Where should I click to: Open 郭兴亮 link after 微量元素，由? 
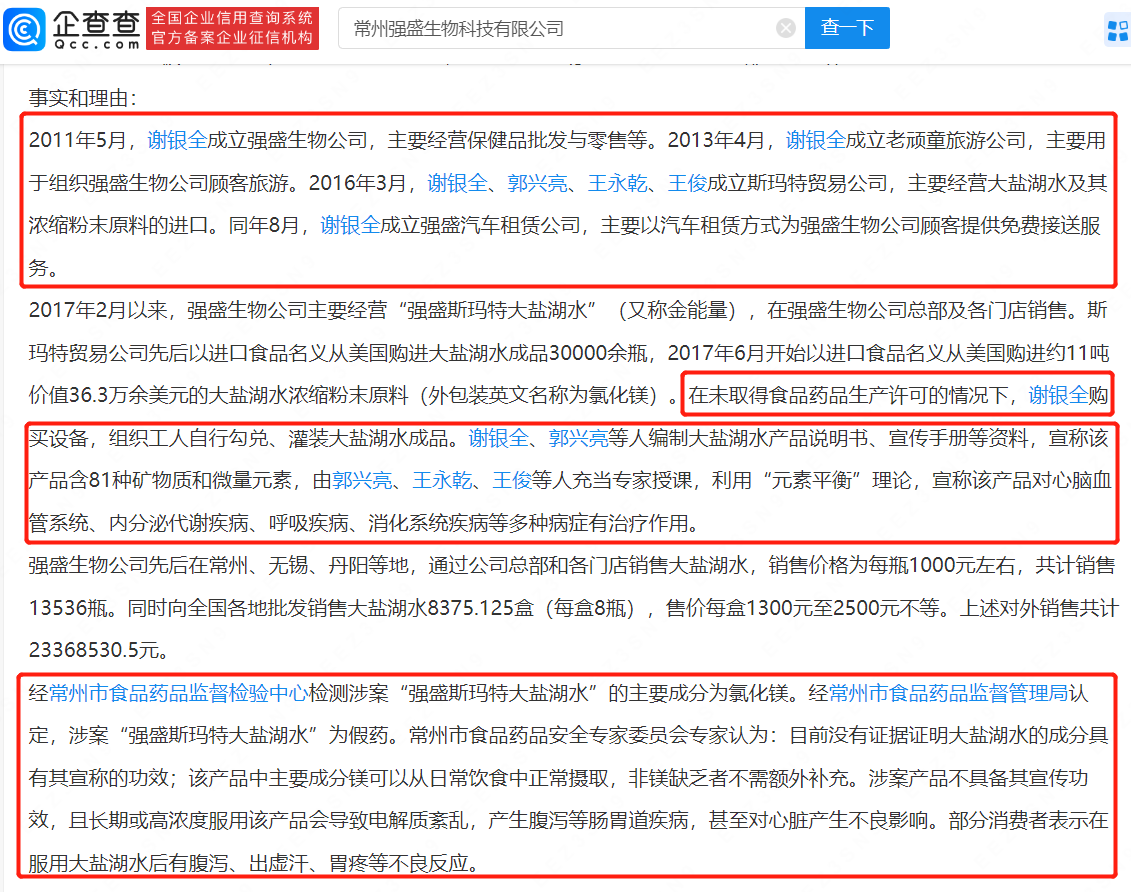tap(362, 480)
